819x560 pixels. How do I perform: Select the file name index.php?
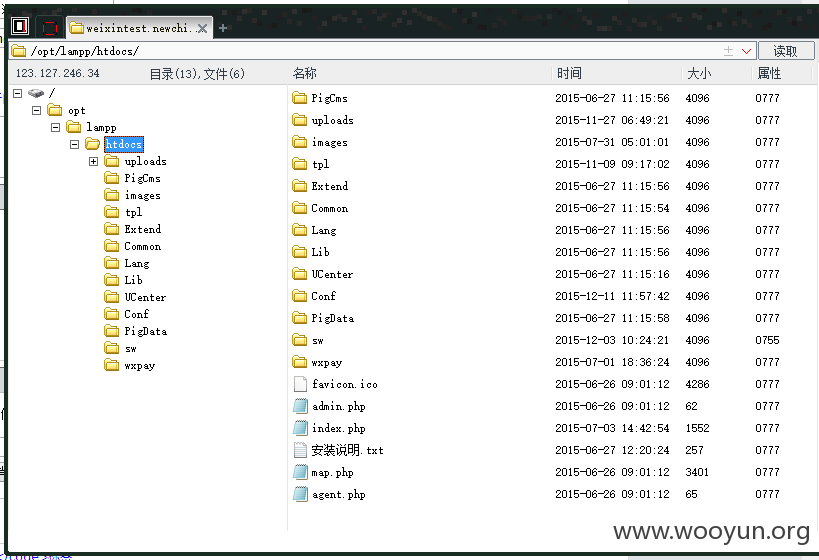coord(338,428)
